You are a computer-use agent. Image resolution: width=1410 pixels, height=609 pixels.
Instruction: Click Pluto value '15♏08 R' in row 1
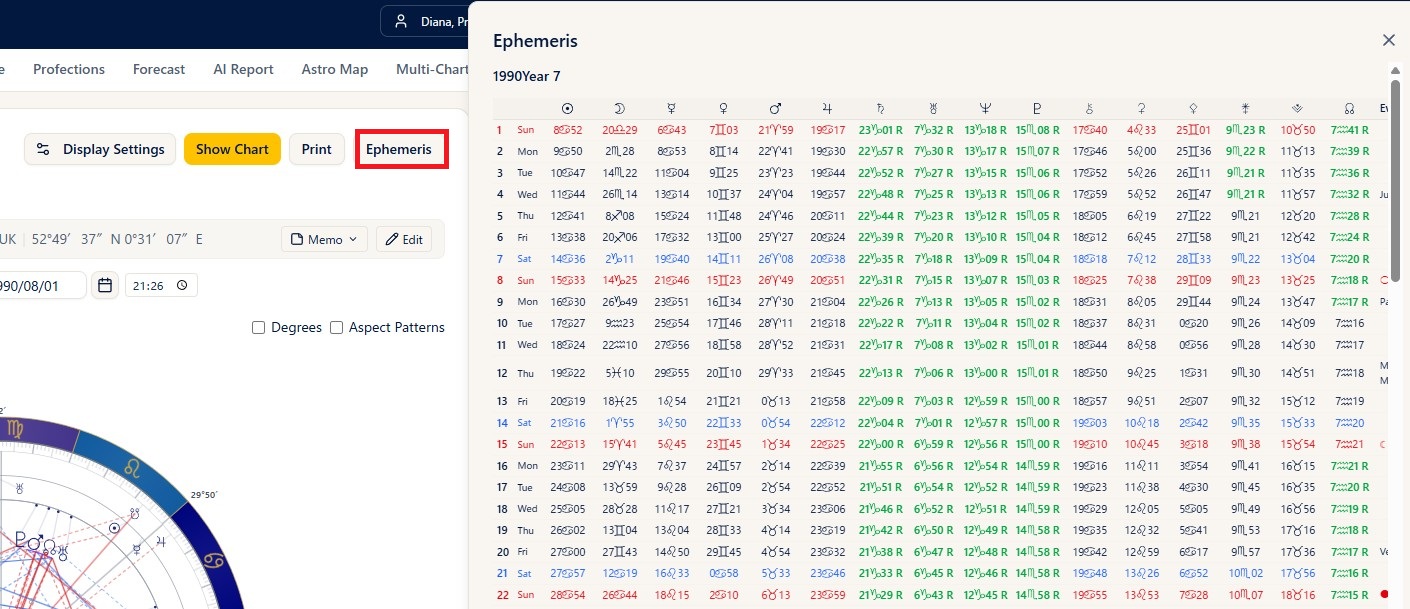(1038, 130)
